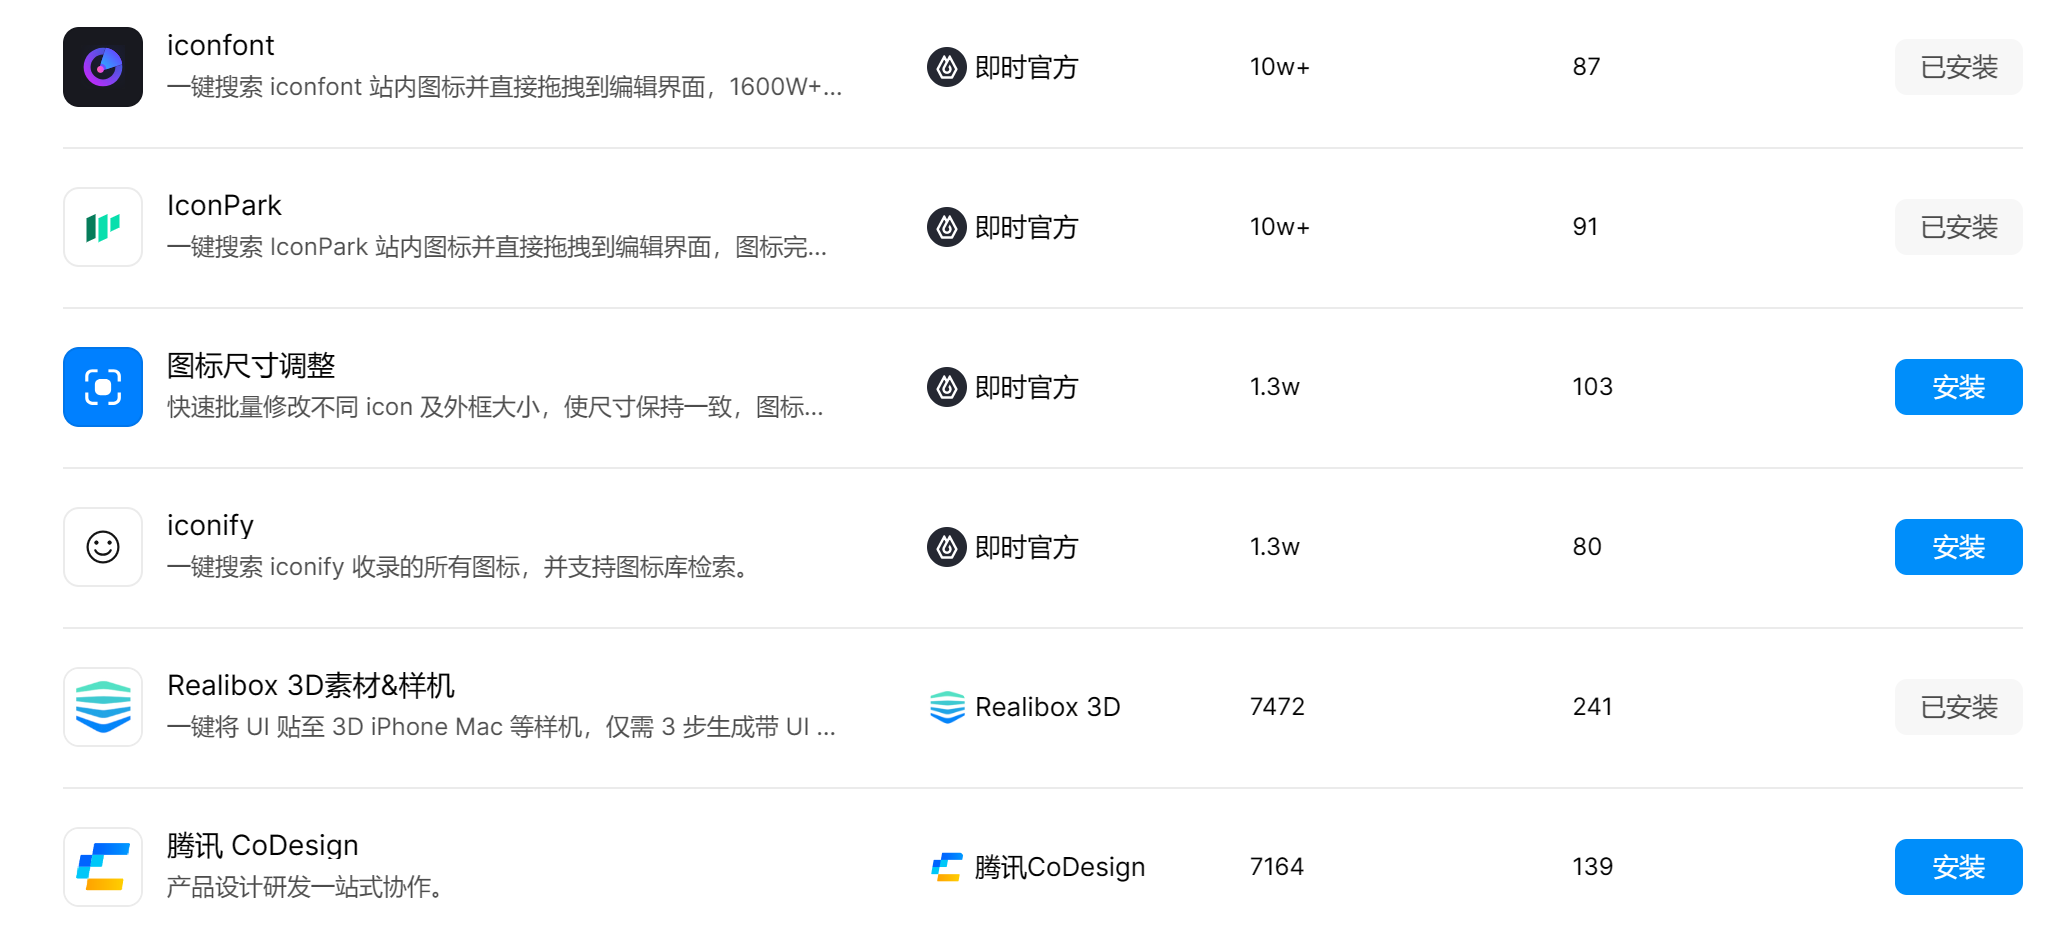Open the Realibox 3D素材&样机 plugin icon
This screenshot has width=2064, height=937.
pos(103,707)
